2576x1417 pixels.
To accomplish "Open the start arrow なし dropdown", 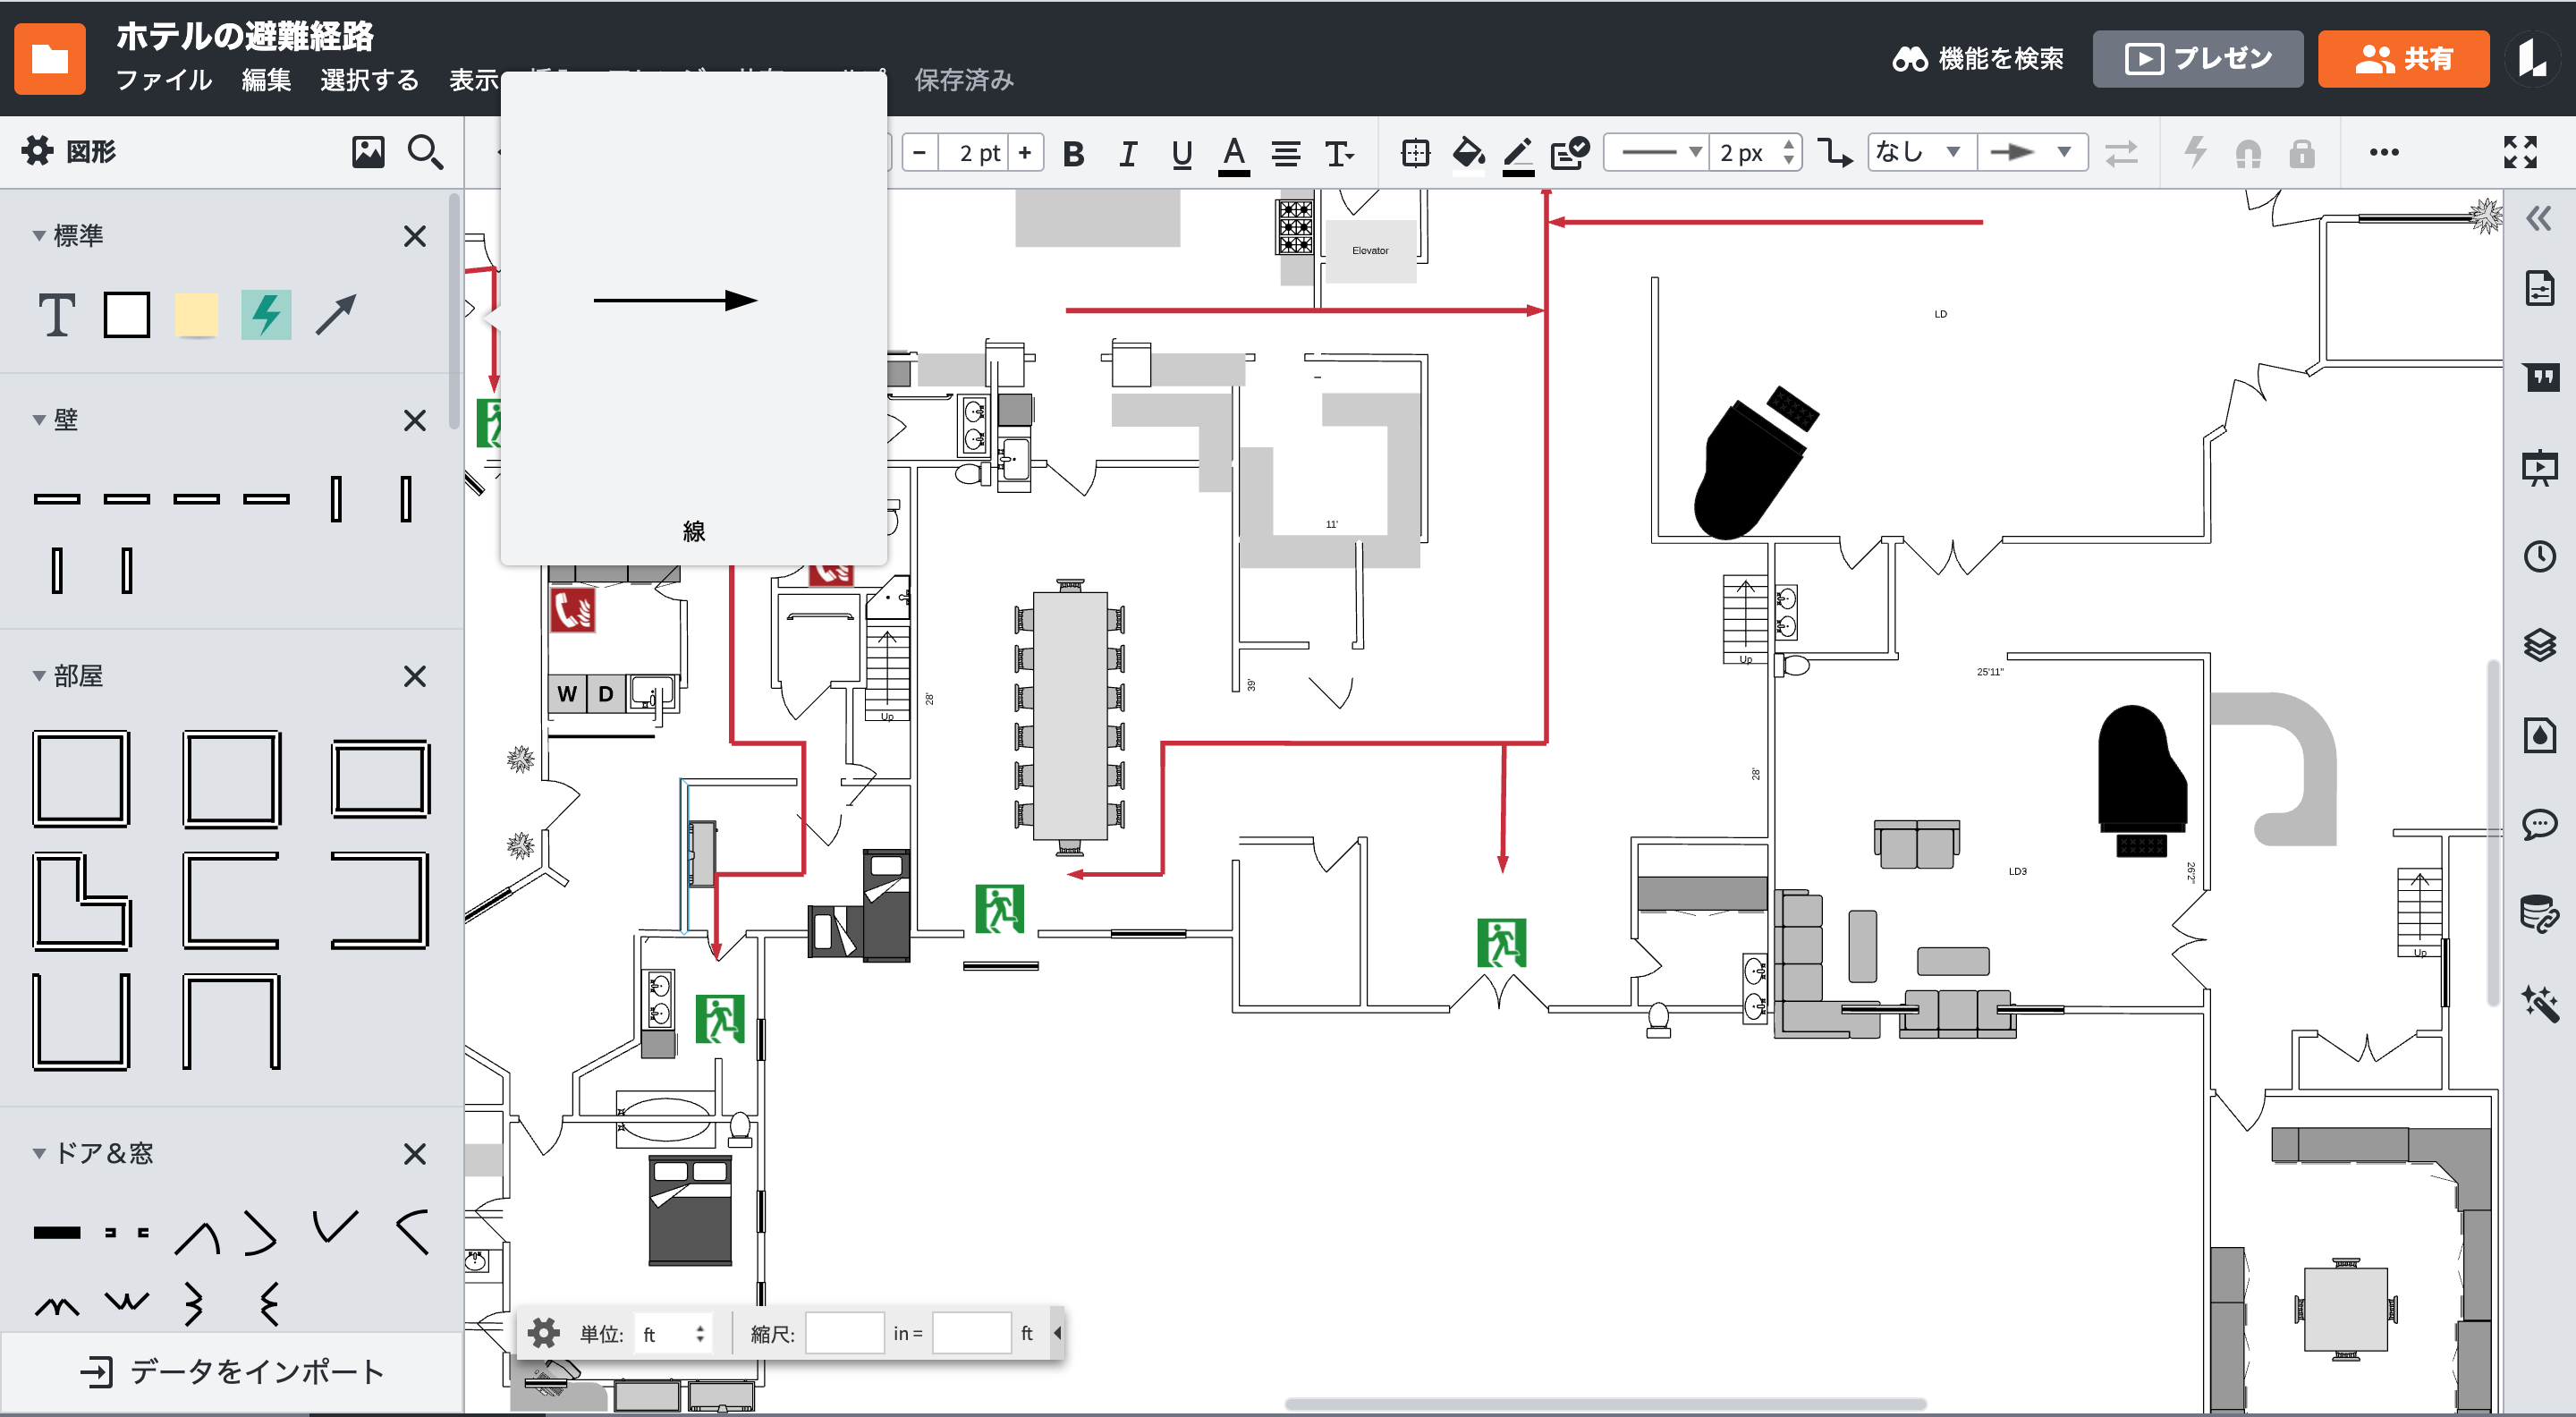I will click(x=1921, y=152).
